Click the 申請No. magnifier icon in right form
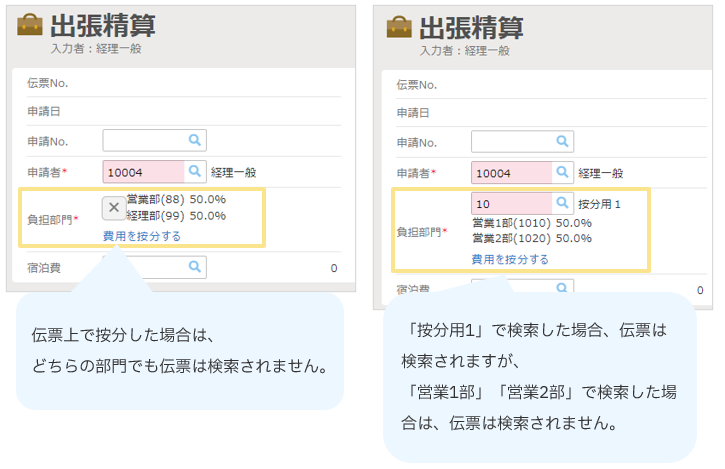Viewport: 725px width, 469px height. 564,140
